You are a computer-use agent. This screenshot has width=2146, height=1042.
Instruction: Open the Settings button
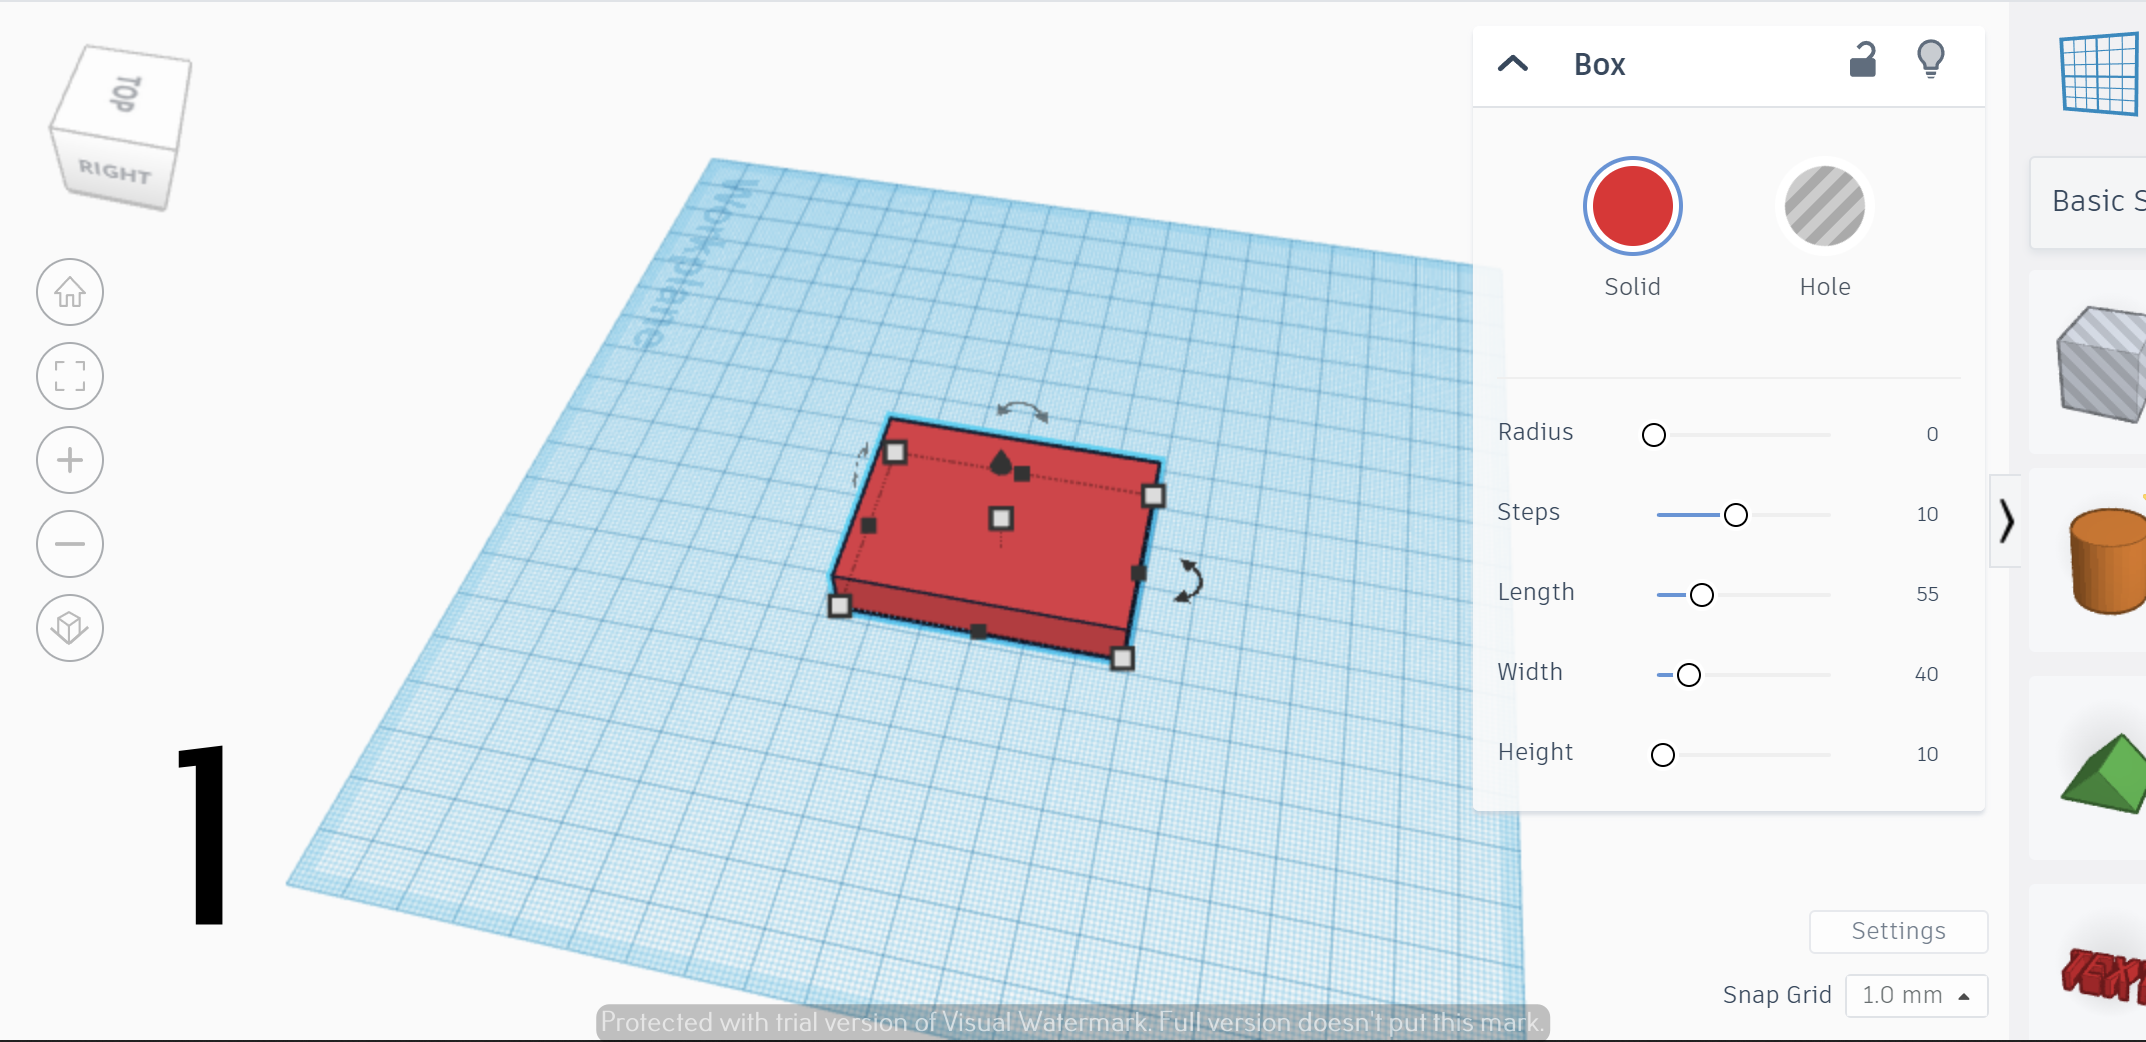tap(1899, 931)
